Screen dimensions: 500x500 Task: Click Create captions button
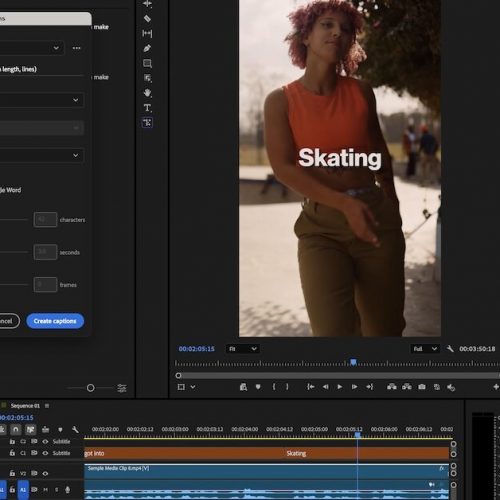coord(55,321)
